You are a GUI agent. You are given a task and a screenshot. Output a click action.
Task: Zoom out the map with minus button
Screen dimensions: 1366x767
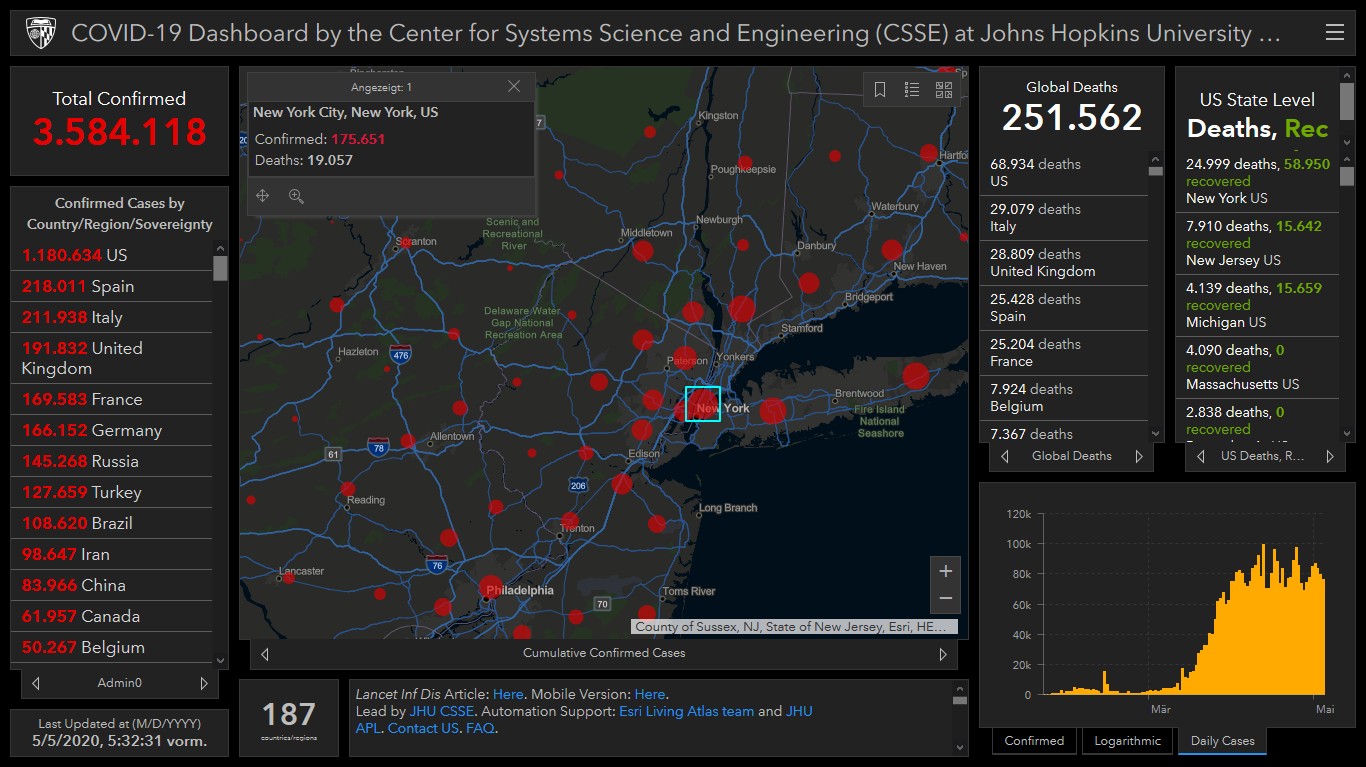pos(946,599)
